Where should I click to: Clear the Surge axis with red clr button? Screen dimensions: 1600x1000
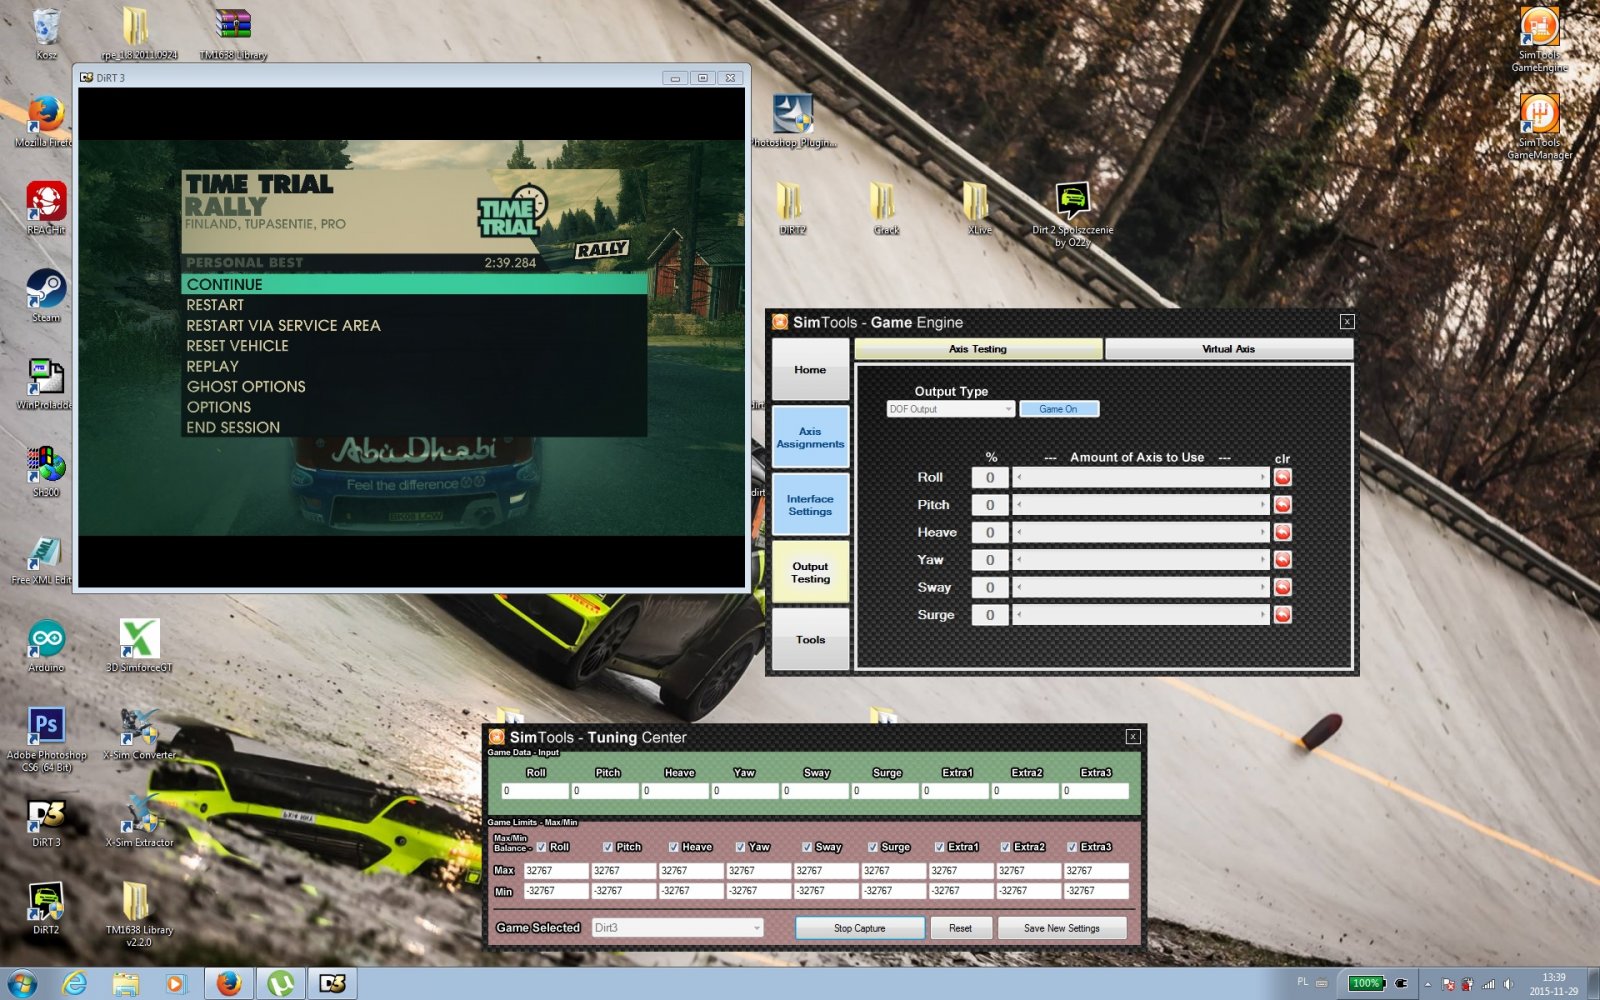(1282, 615)
